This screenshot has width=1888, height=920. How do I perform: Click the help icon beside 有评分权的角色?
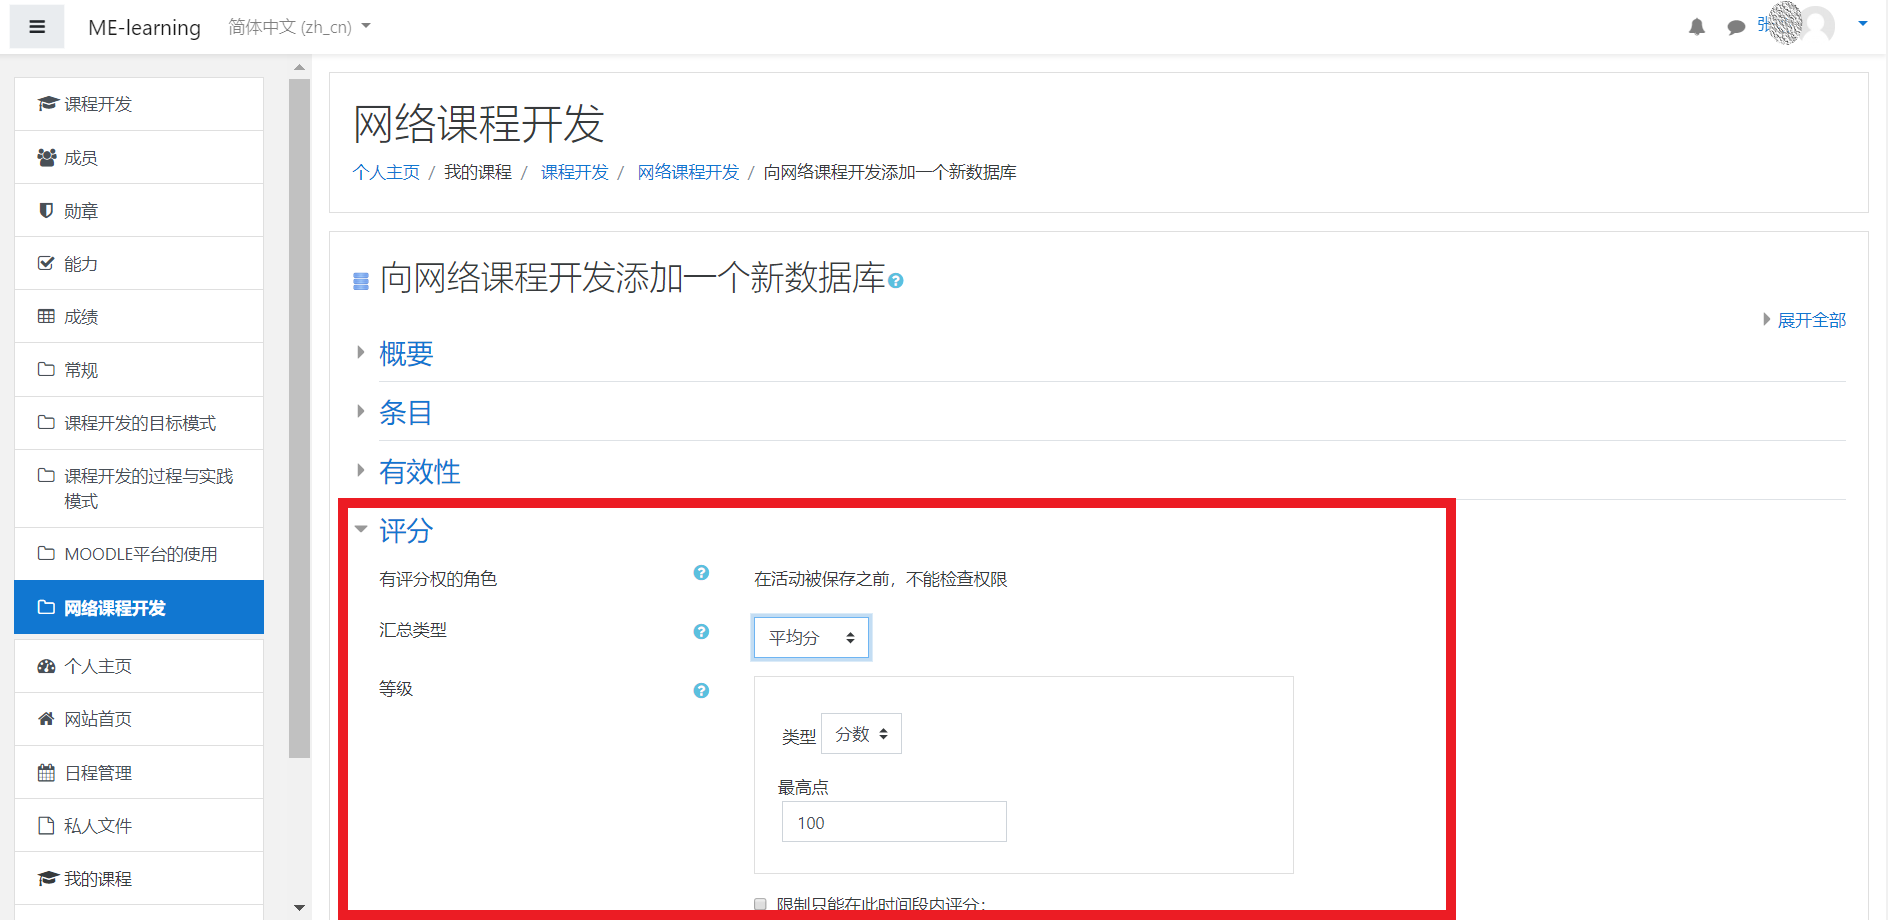(700, 573)
